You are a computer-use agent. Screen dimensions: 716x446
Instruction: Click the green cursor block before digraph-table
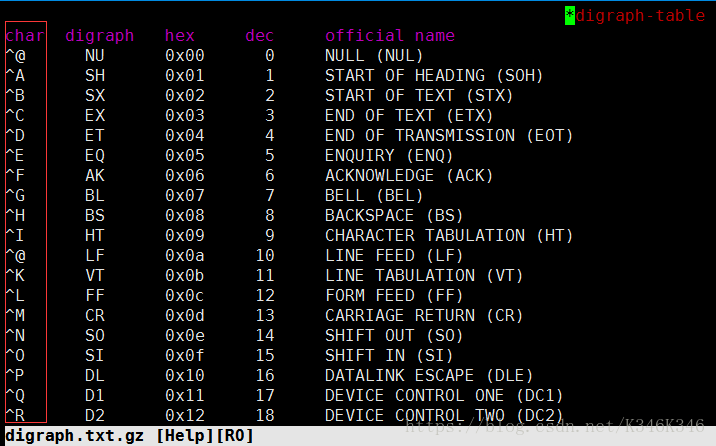(569, 15)
